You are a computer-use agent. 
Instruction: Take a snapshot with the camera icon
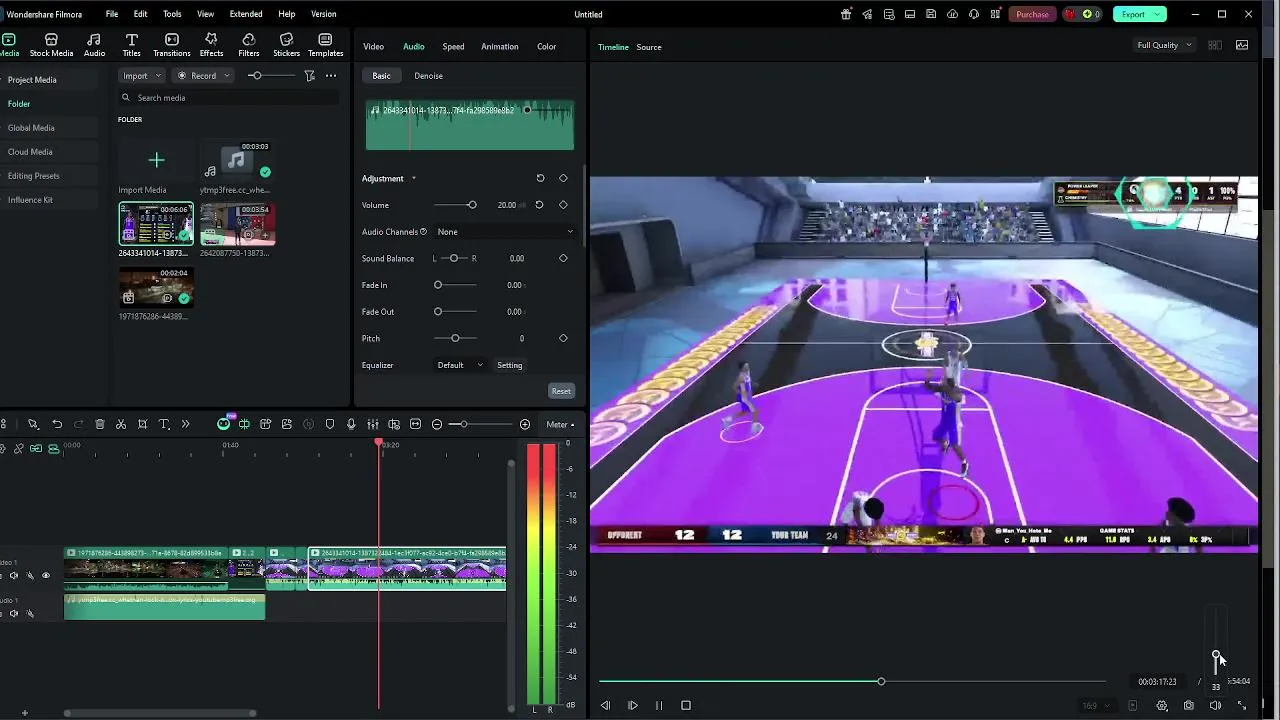tap(1189, 705)
